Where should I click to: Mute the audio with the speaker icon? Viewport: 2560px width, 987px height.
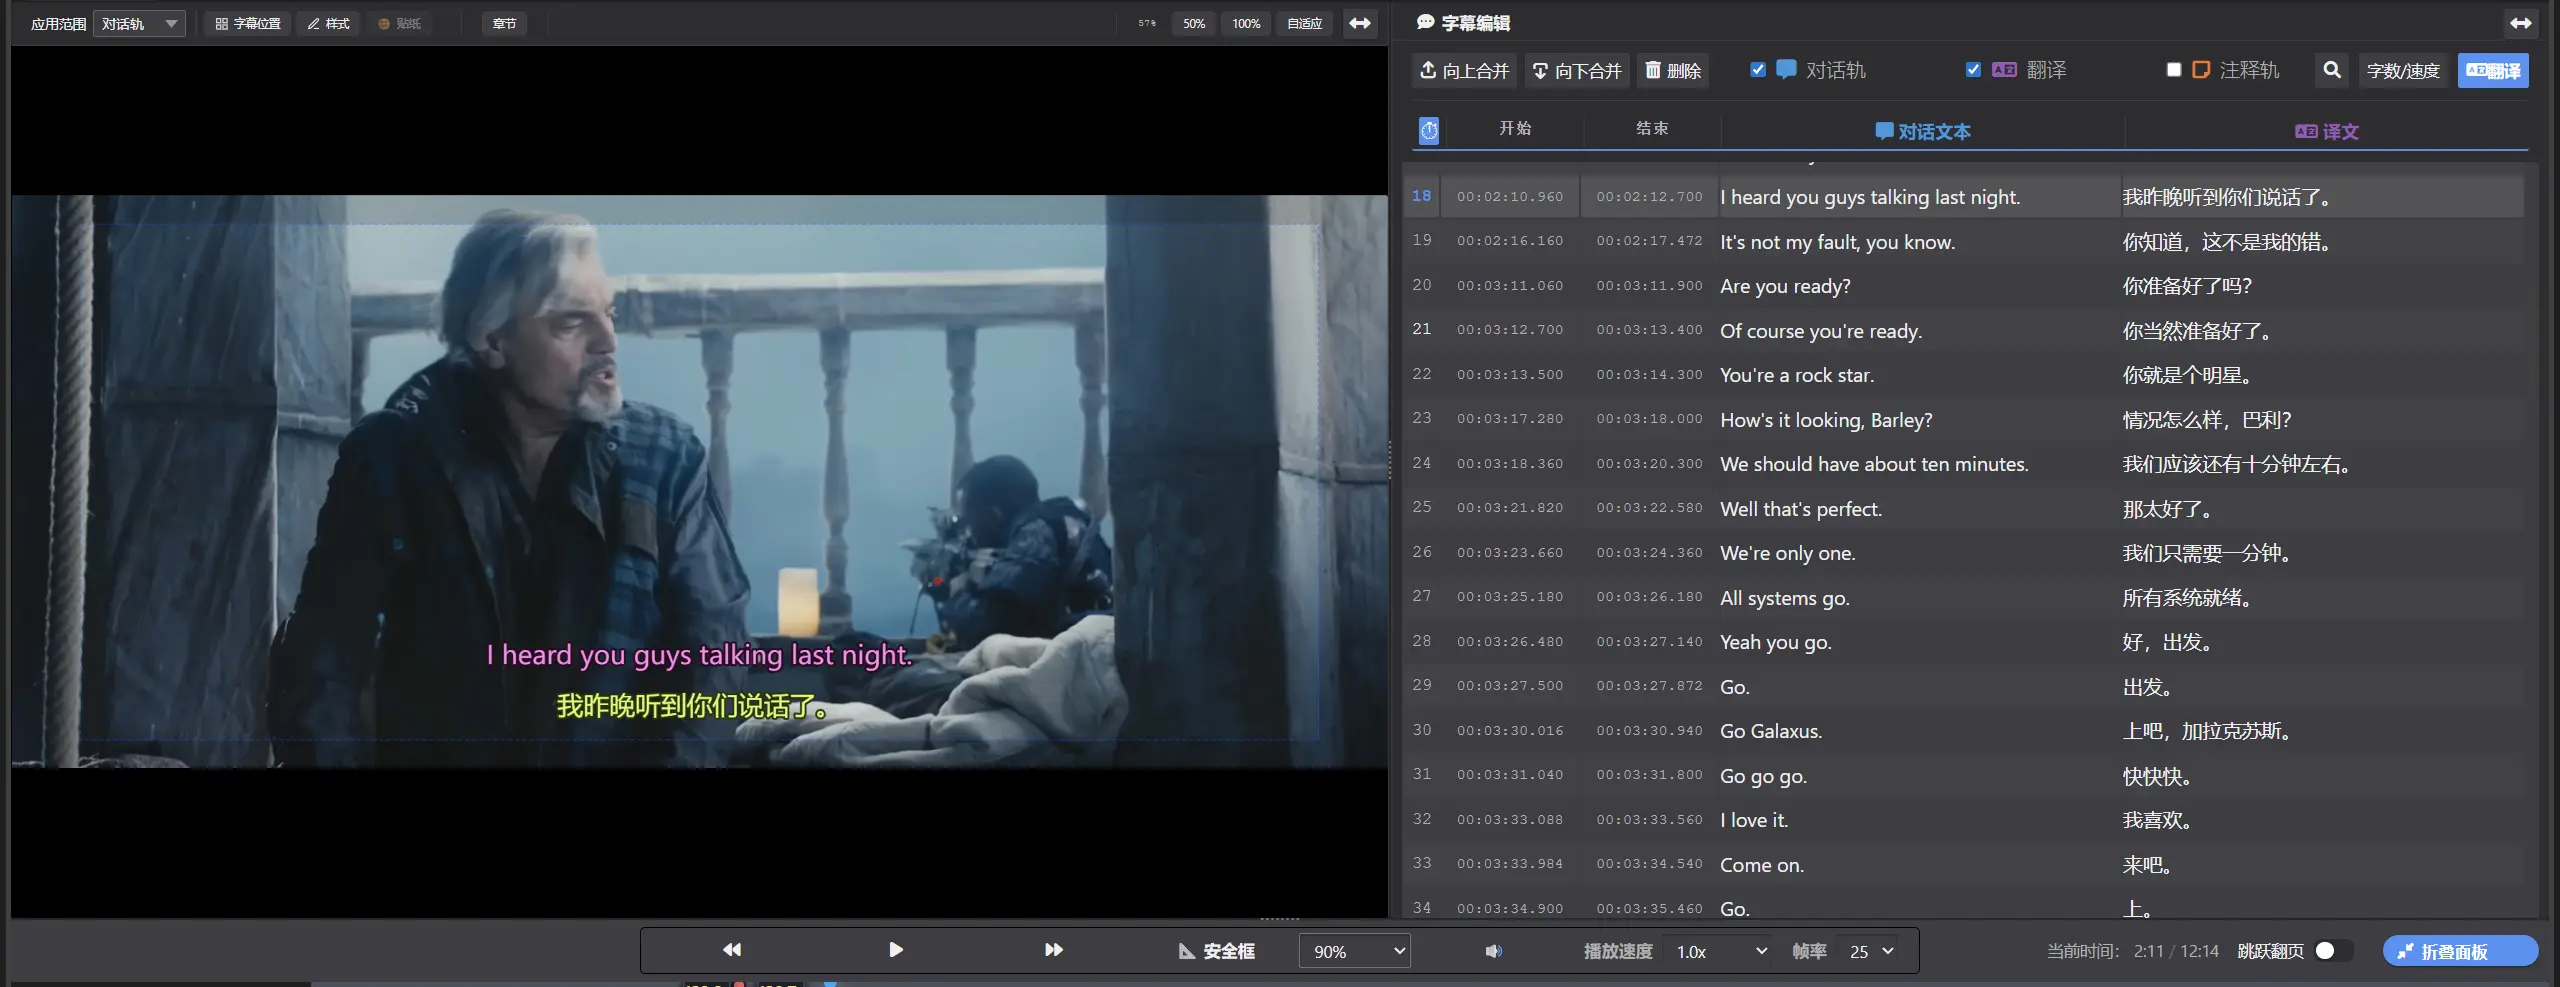coord(1493,951)
